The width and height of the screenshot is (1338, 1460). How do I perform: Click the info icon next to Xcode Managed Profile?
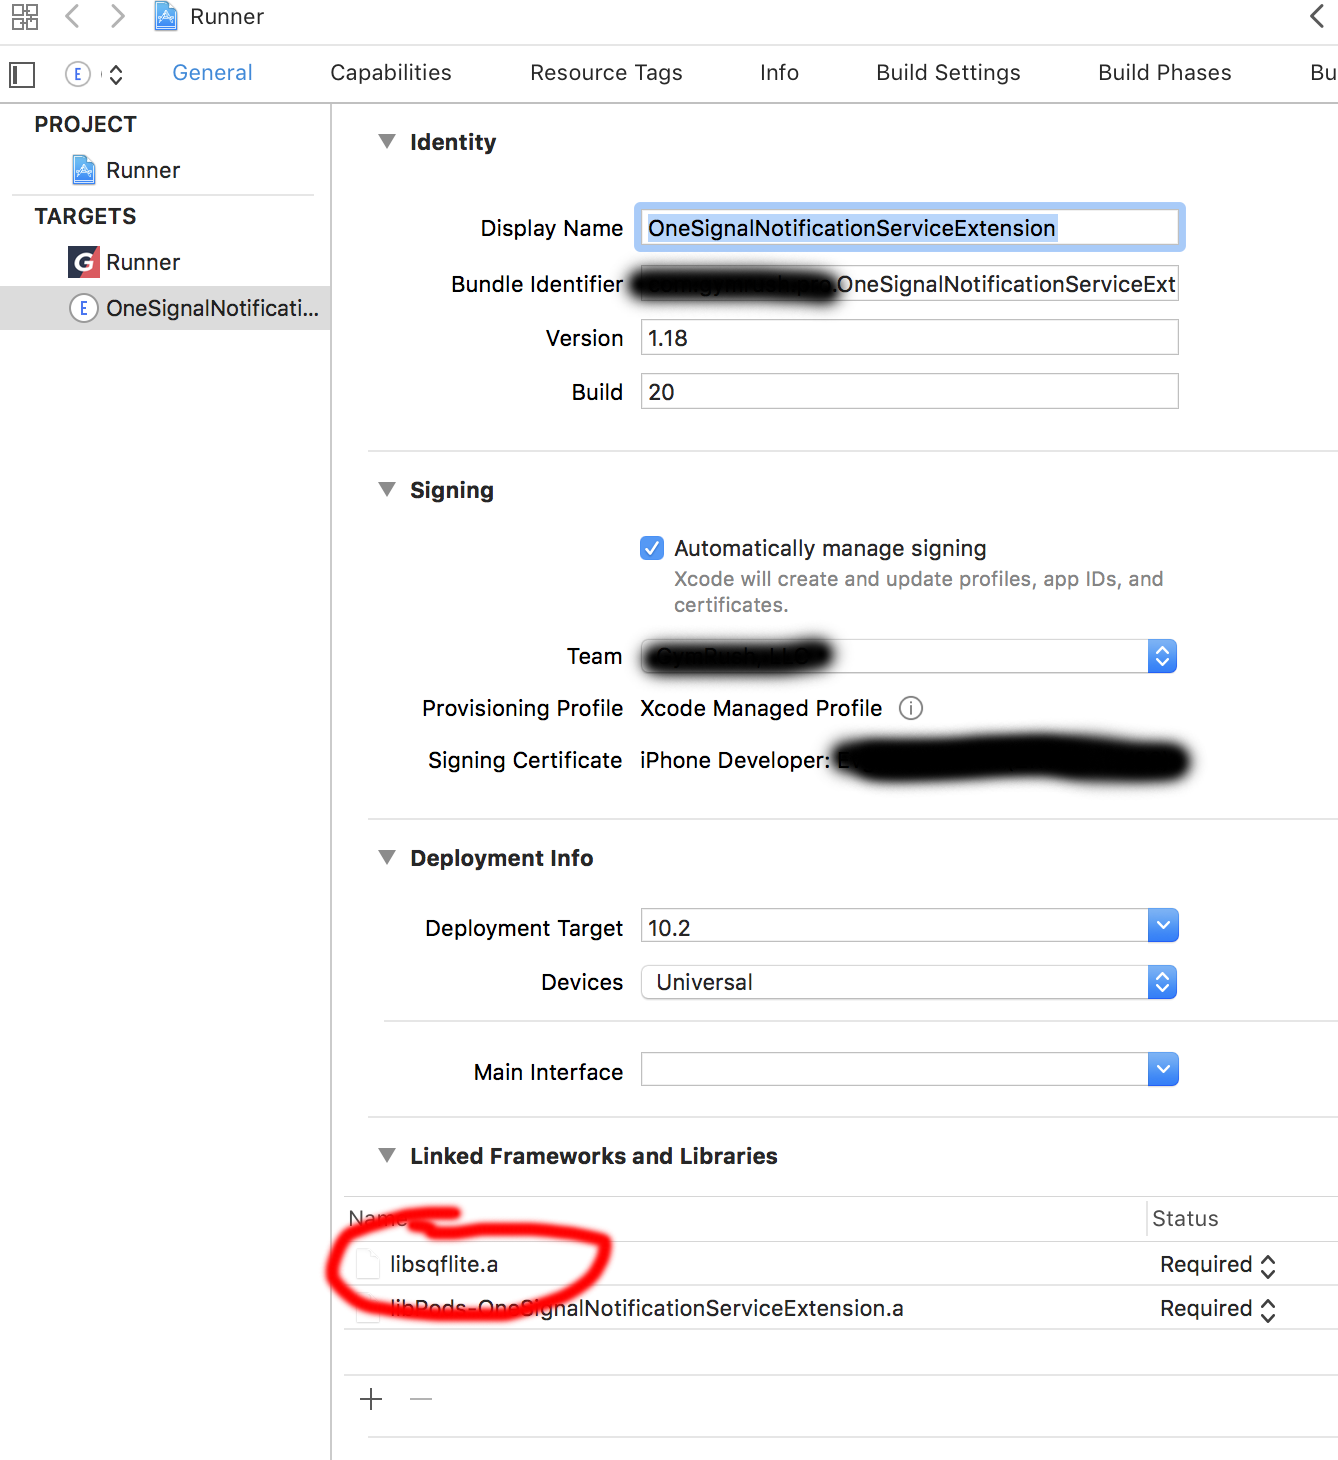pyautogui.click(x=911, y=708)
